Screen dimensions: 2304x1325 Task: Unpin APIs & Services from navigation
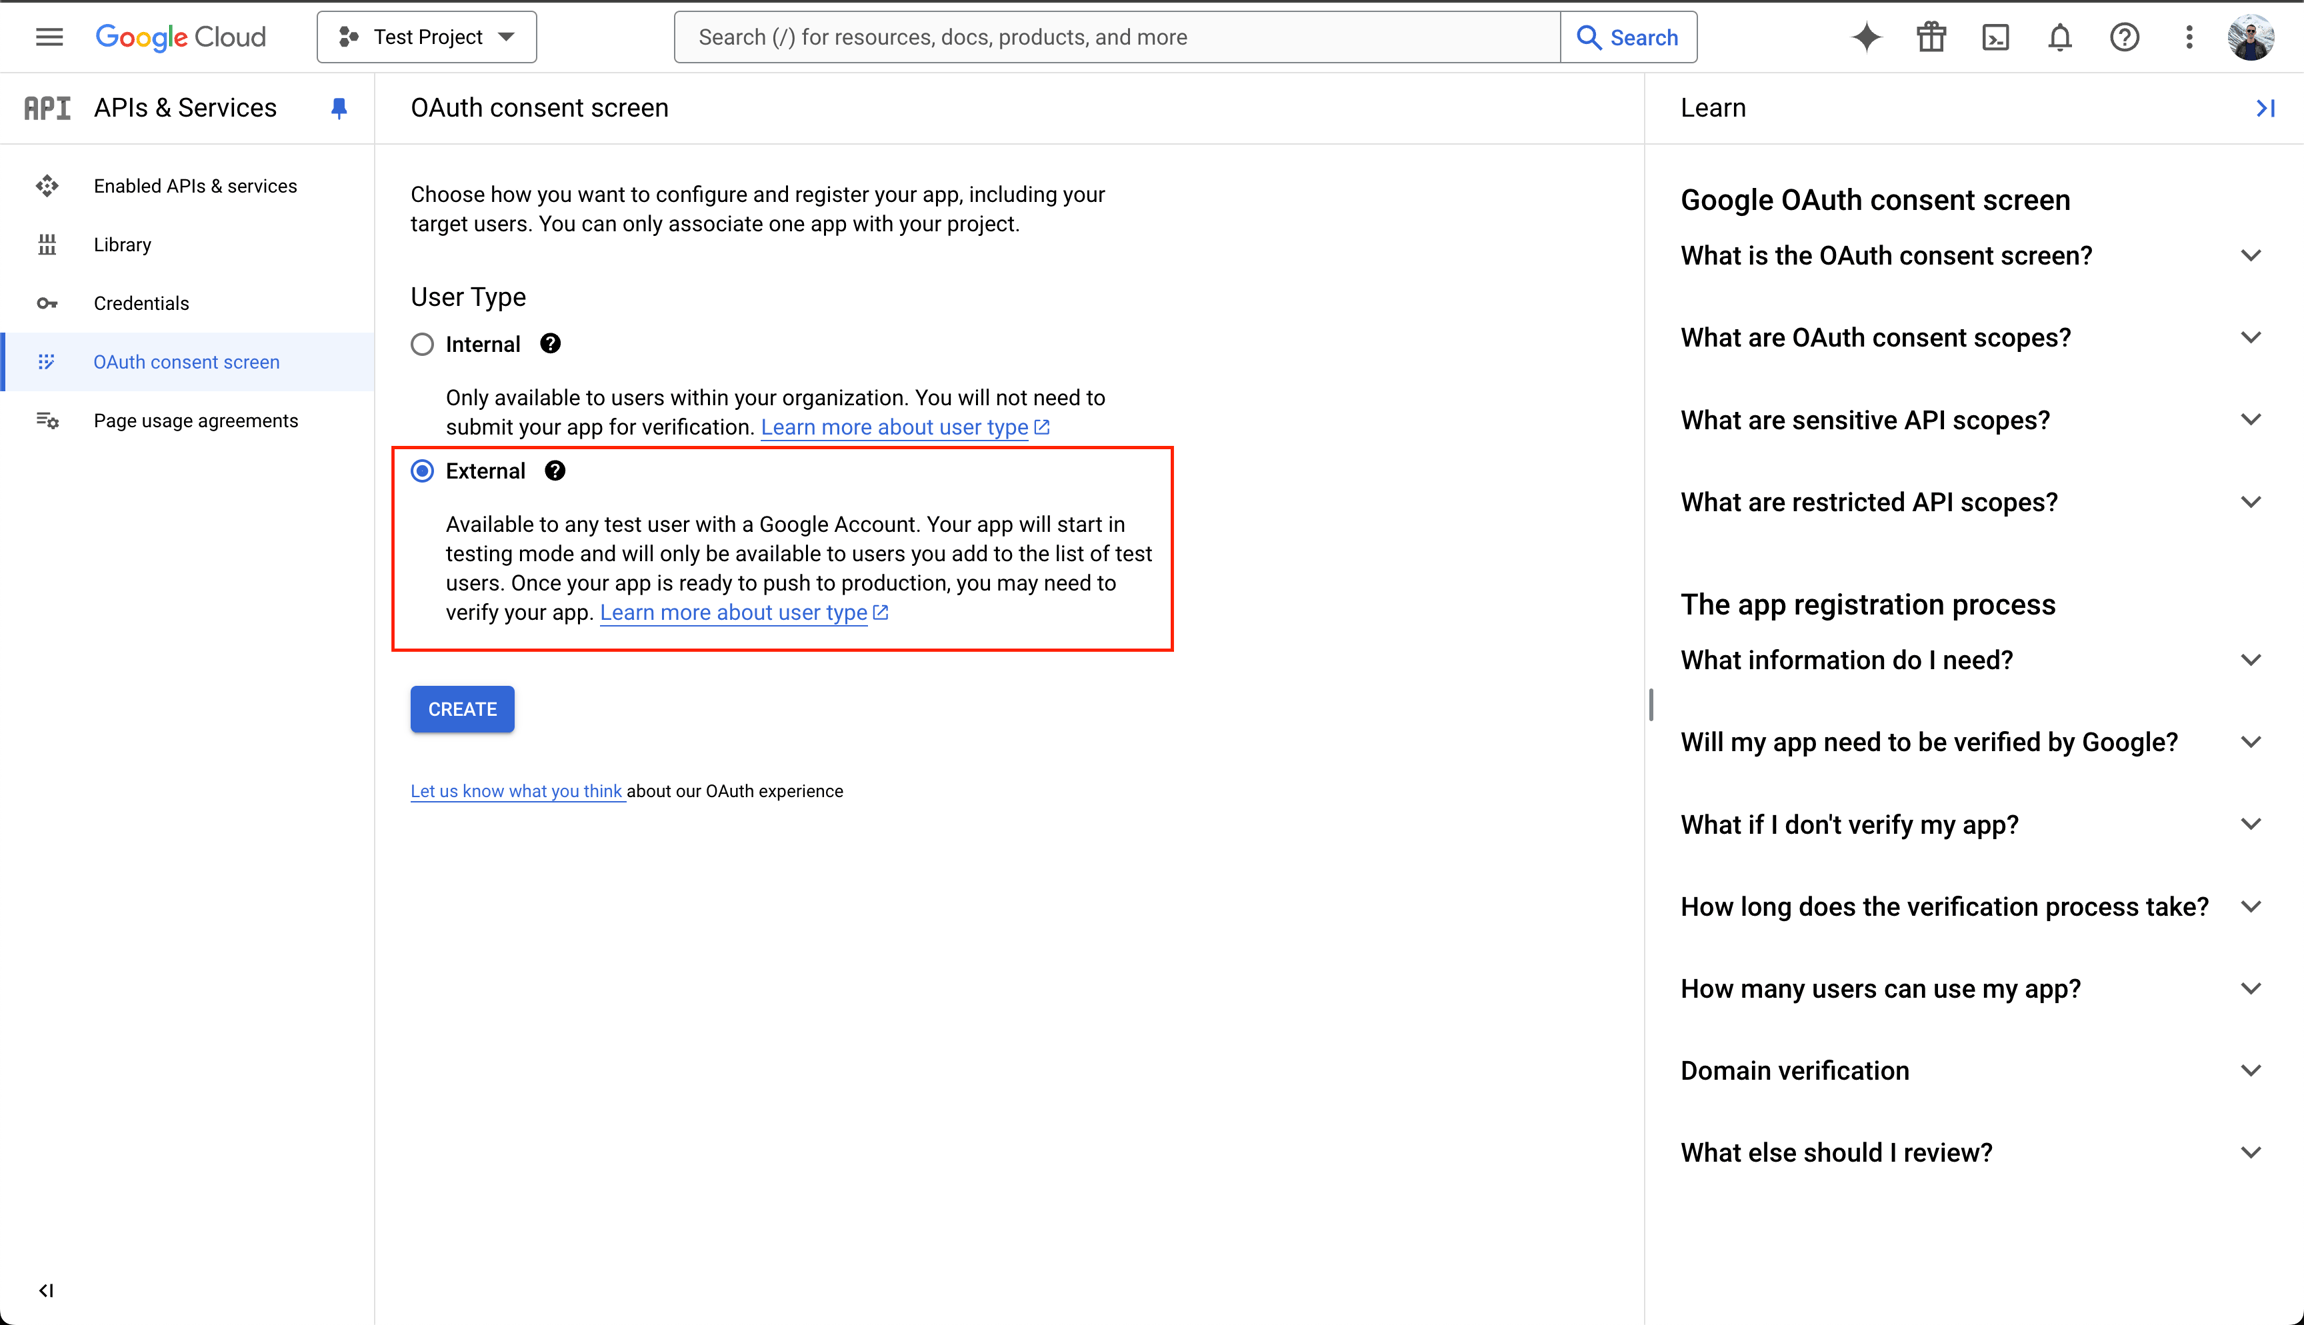(x=339, y=108)
